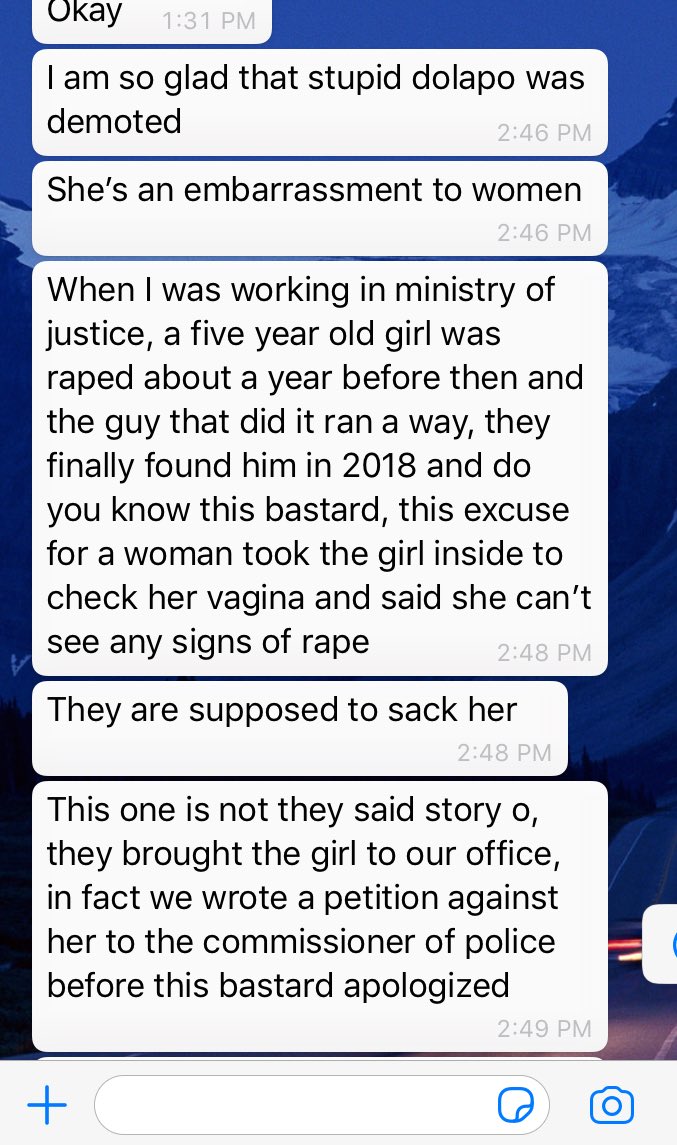Tap the partially visible button at right edge

click(659, 943)
